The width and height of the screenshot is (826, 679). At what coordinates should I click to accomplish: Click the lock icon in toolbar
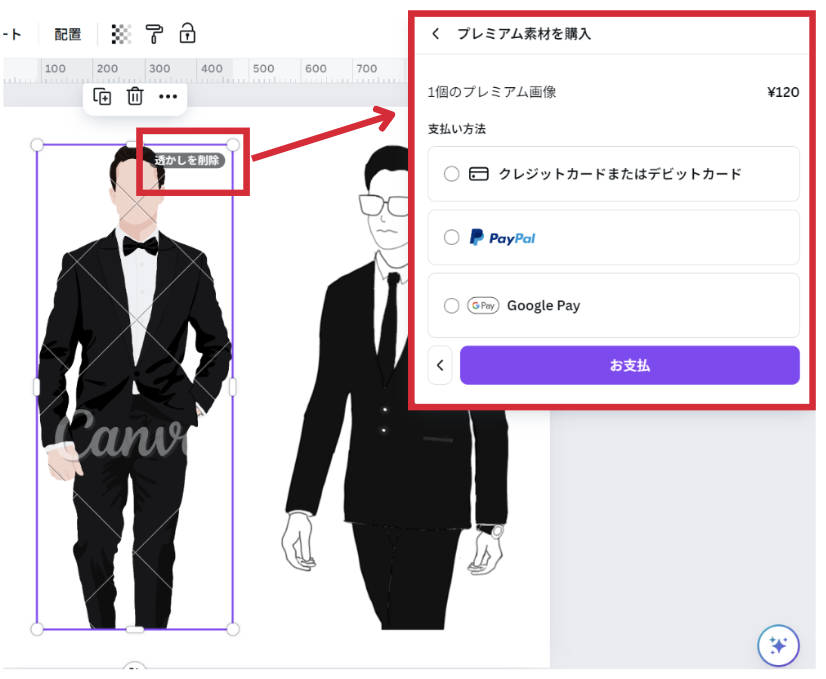click(187, 34)
